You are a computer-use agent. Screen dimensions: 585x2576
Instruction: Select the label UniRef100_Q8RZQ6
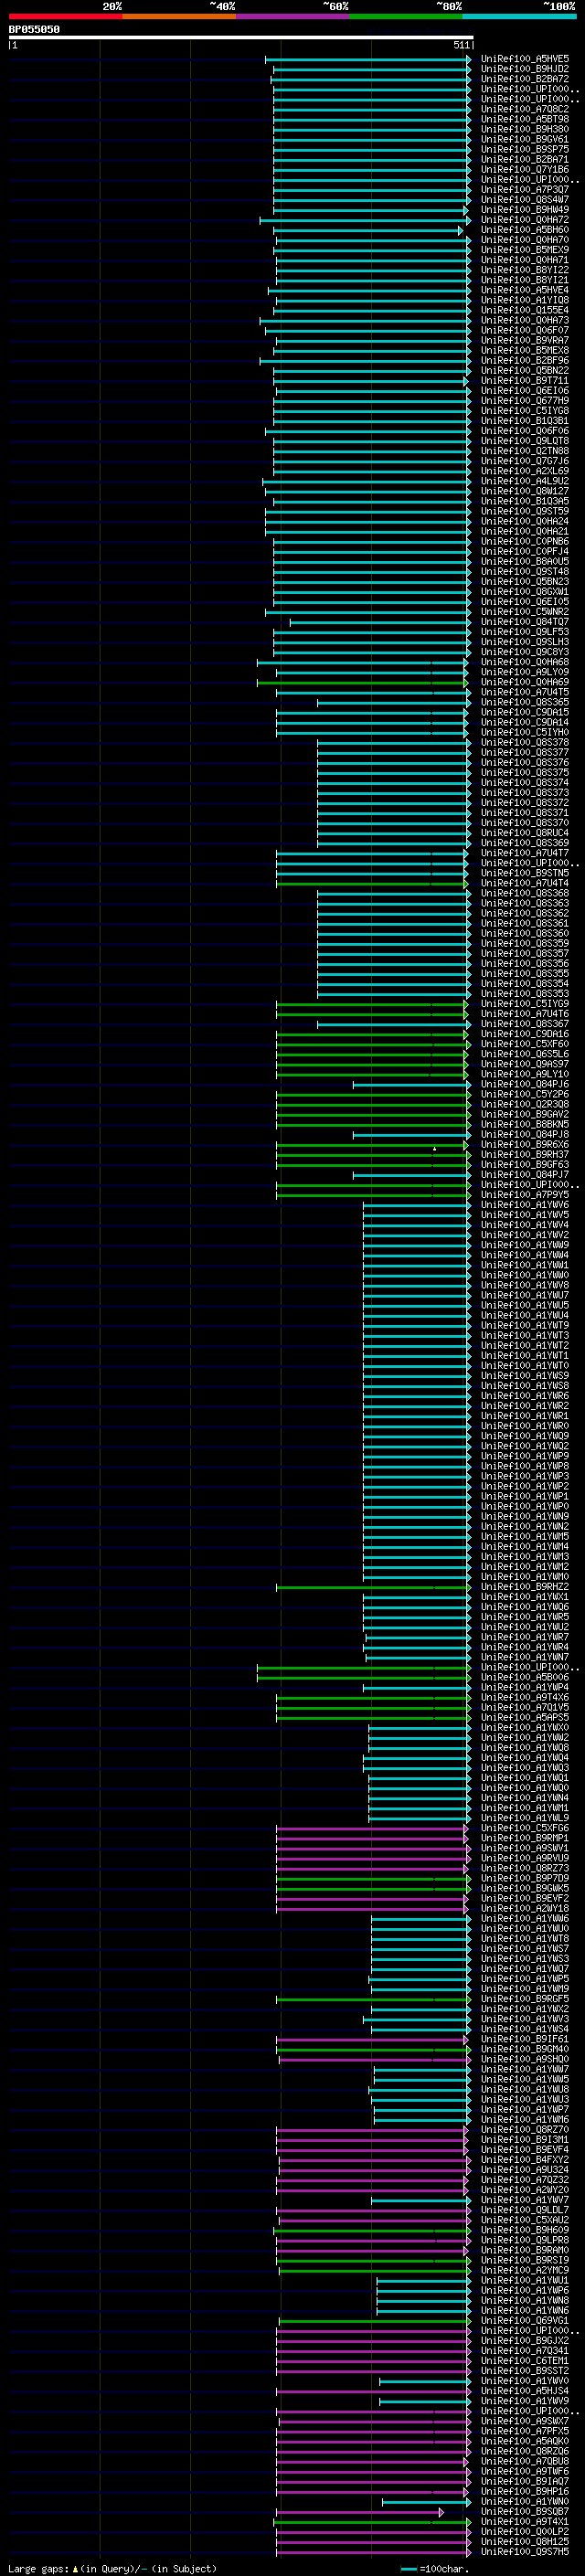[524, 2451]
